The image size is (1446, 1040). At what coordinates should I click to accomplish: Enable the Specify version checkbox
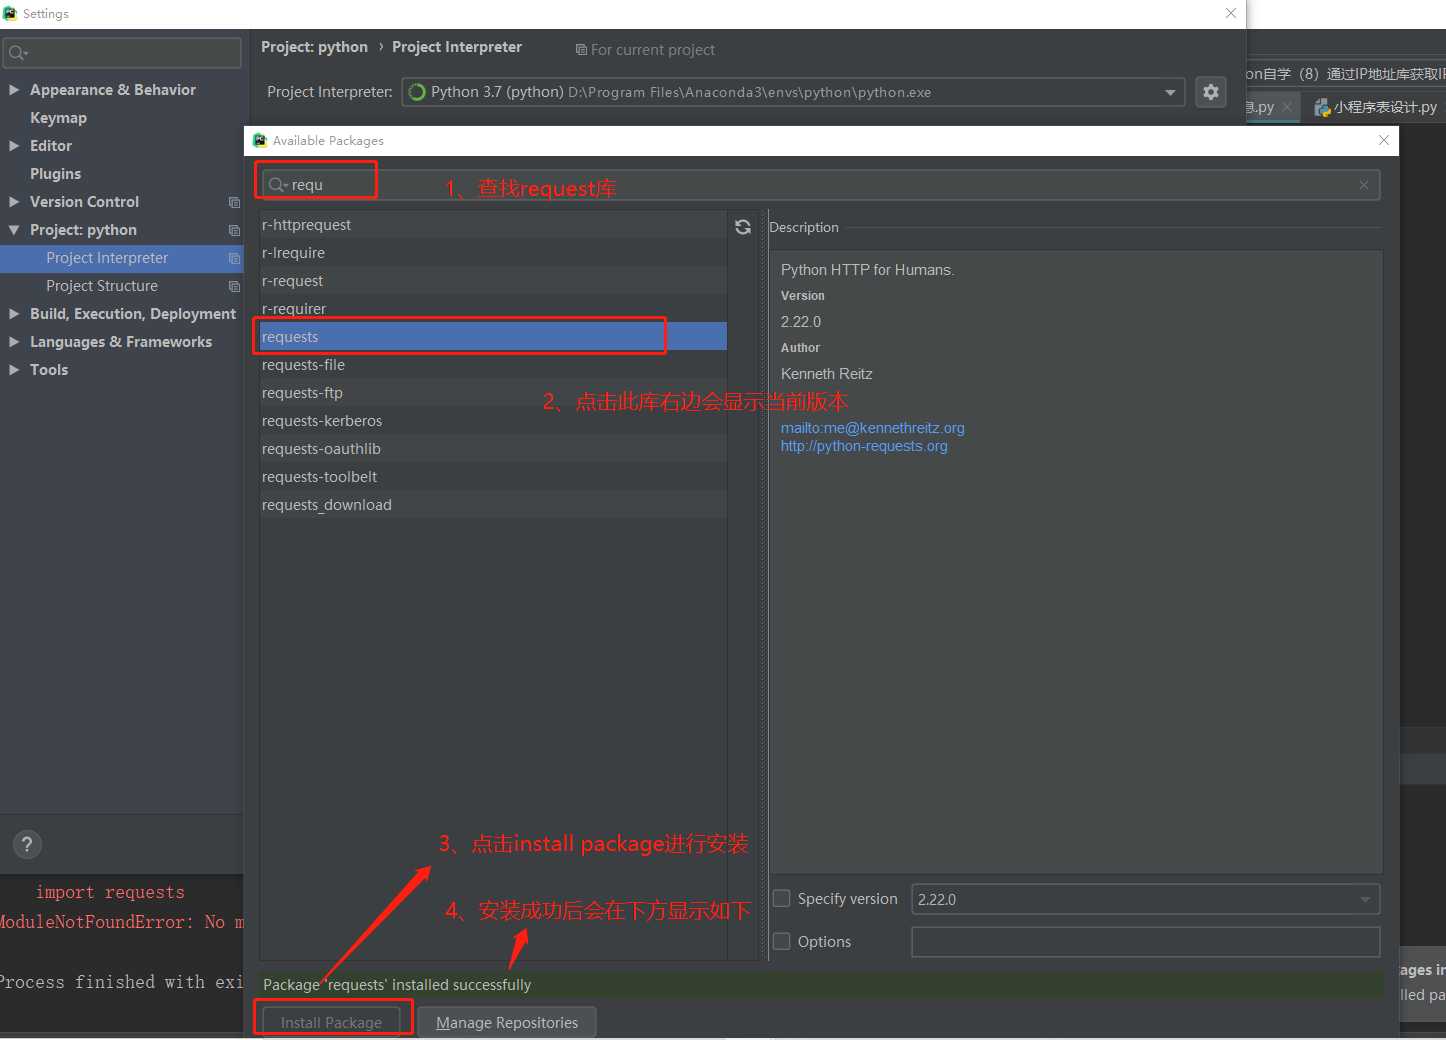[782, 898]
